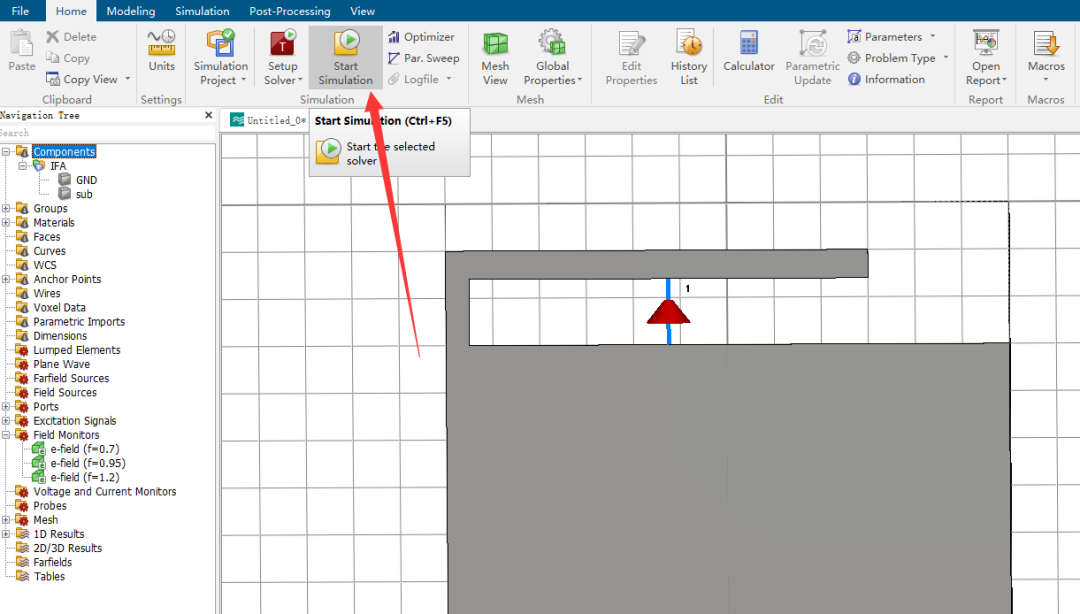Collapse the Field Monitors node

pyautogui.click(x=6, y=435)
